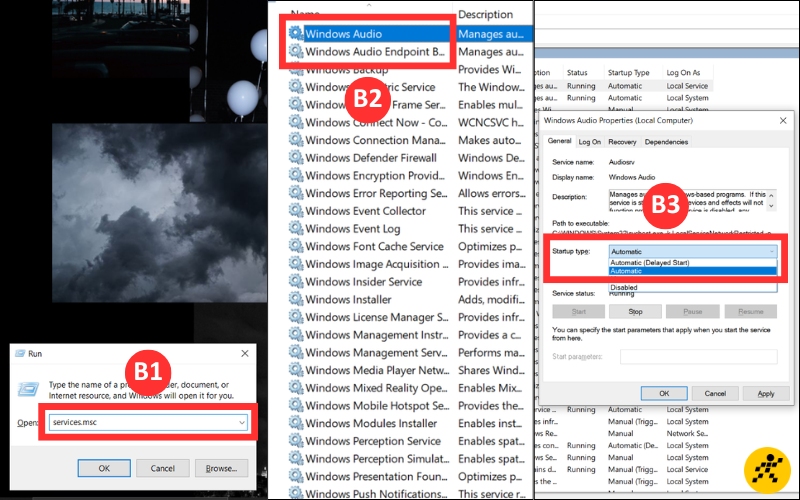The image size is (800, 500).
Task: Click the Windows Event Collector gear icon
Action: [x=295, y=211]
